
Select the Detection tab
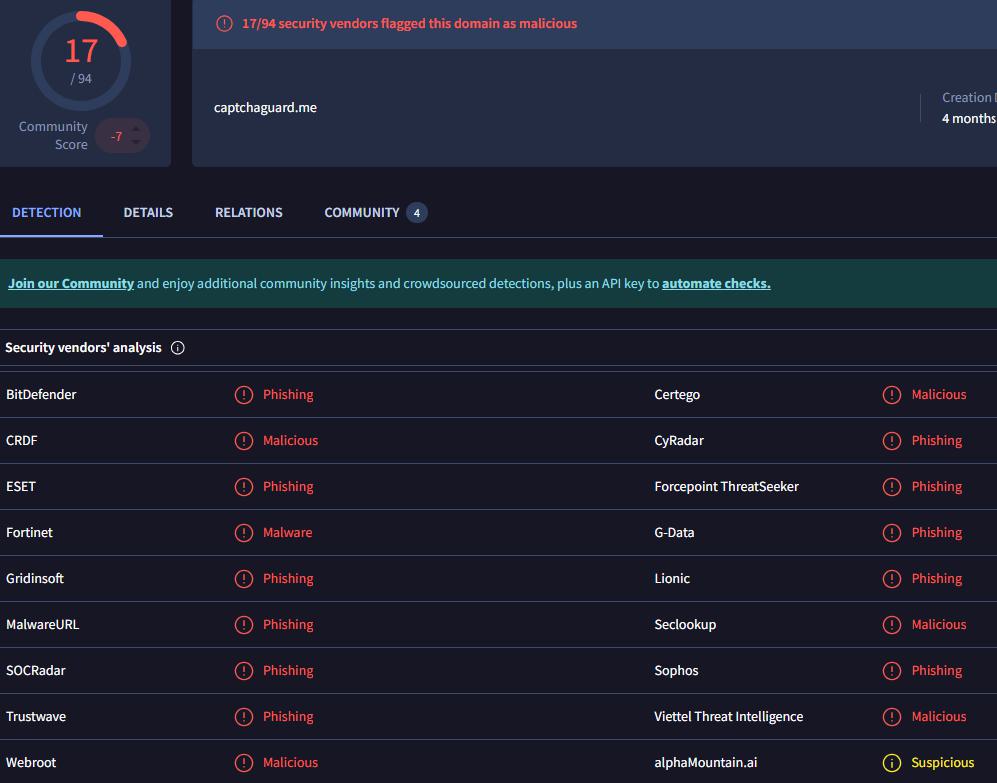(x=47, y=213)
